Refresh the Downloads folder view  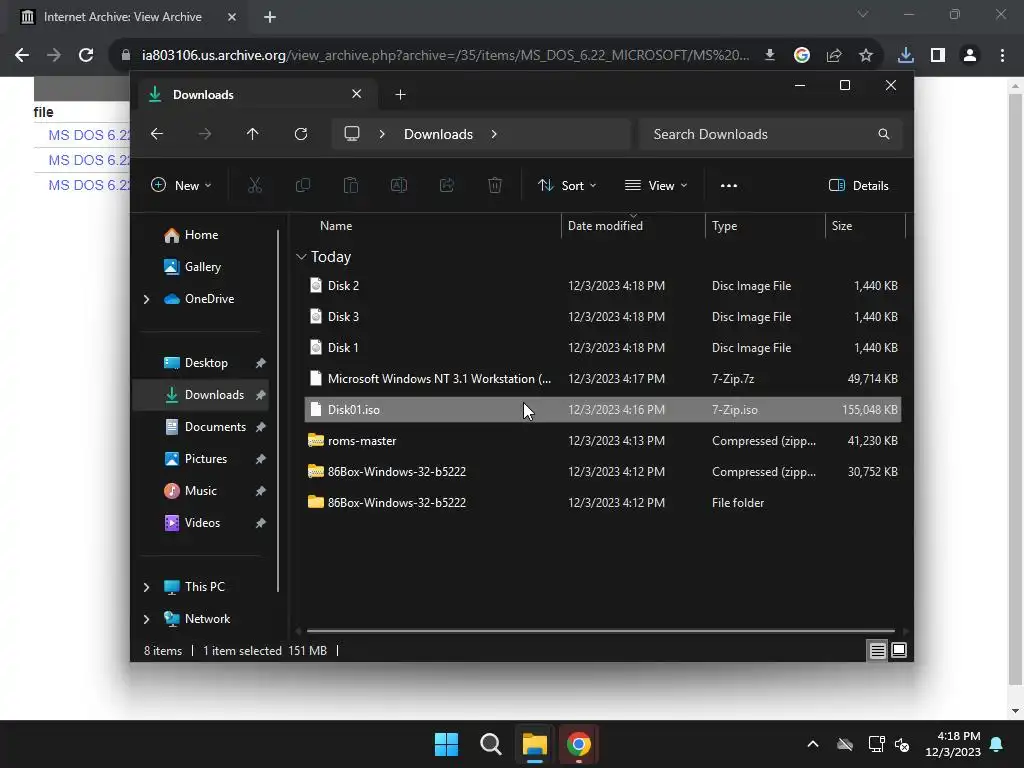point(301,134)
